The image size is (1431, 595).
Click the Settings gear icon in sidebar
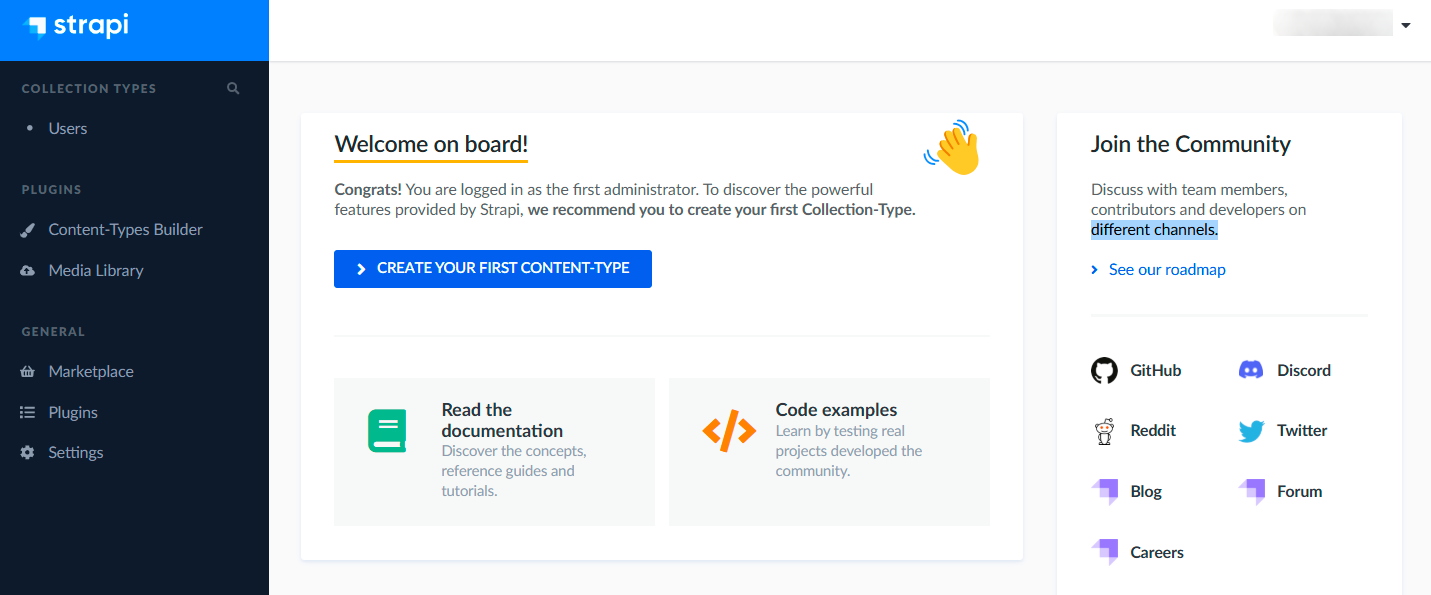(28, 453)
